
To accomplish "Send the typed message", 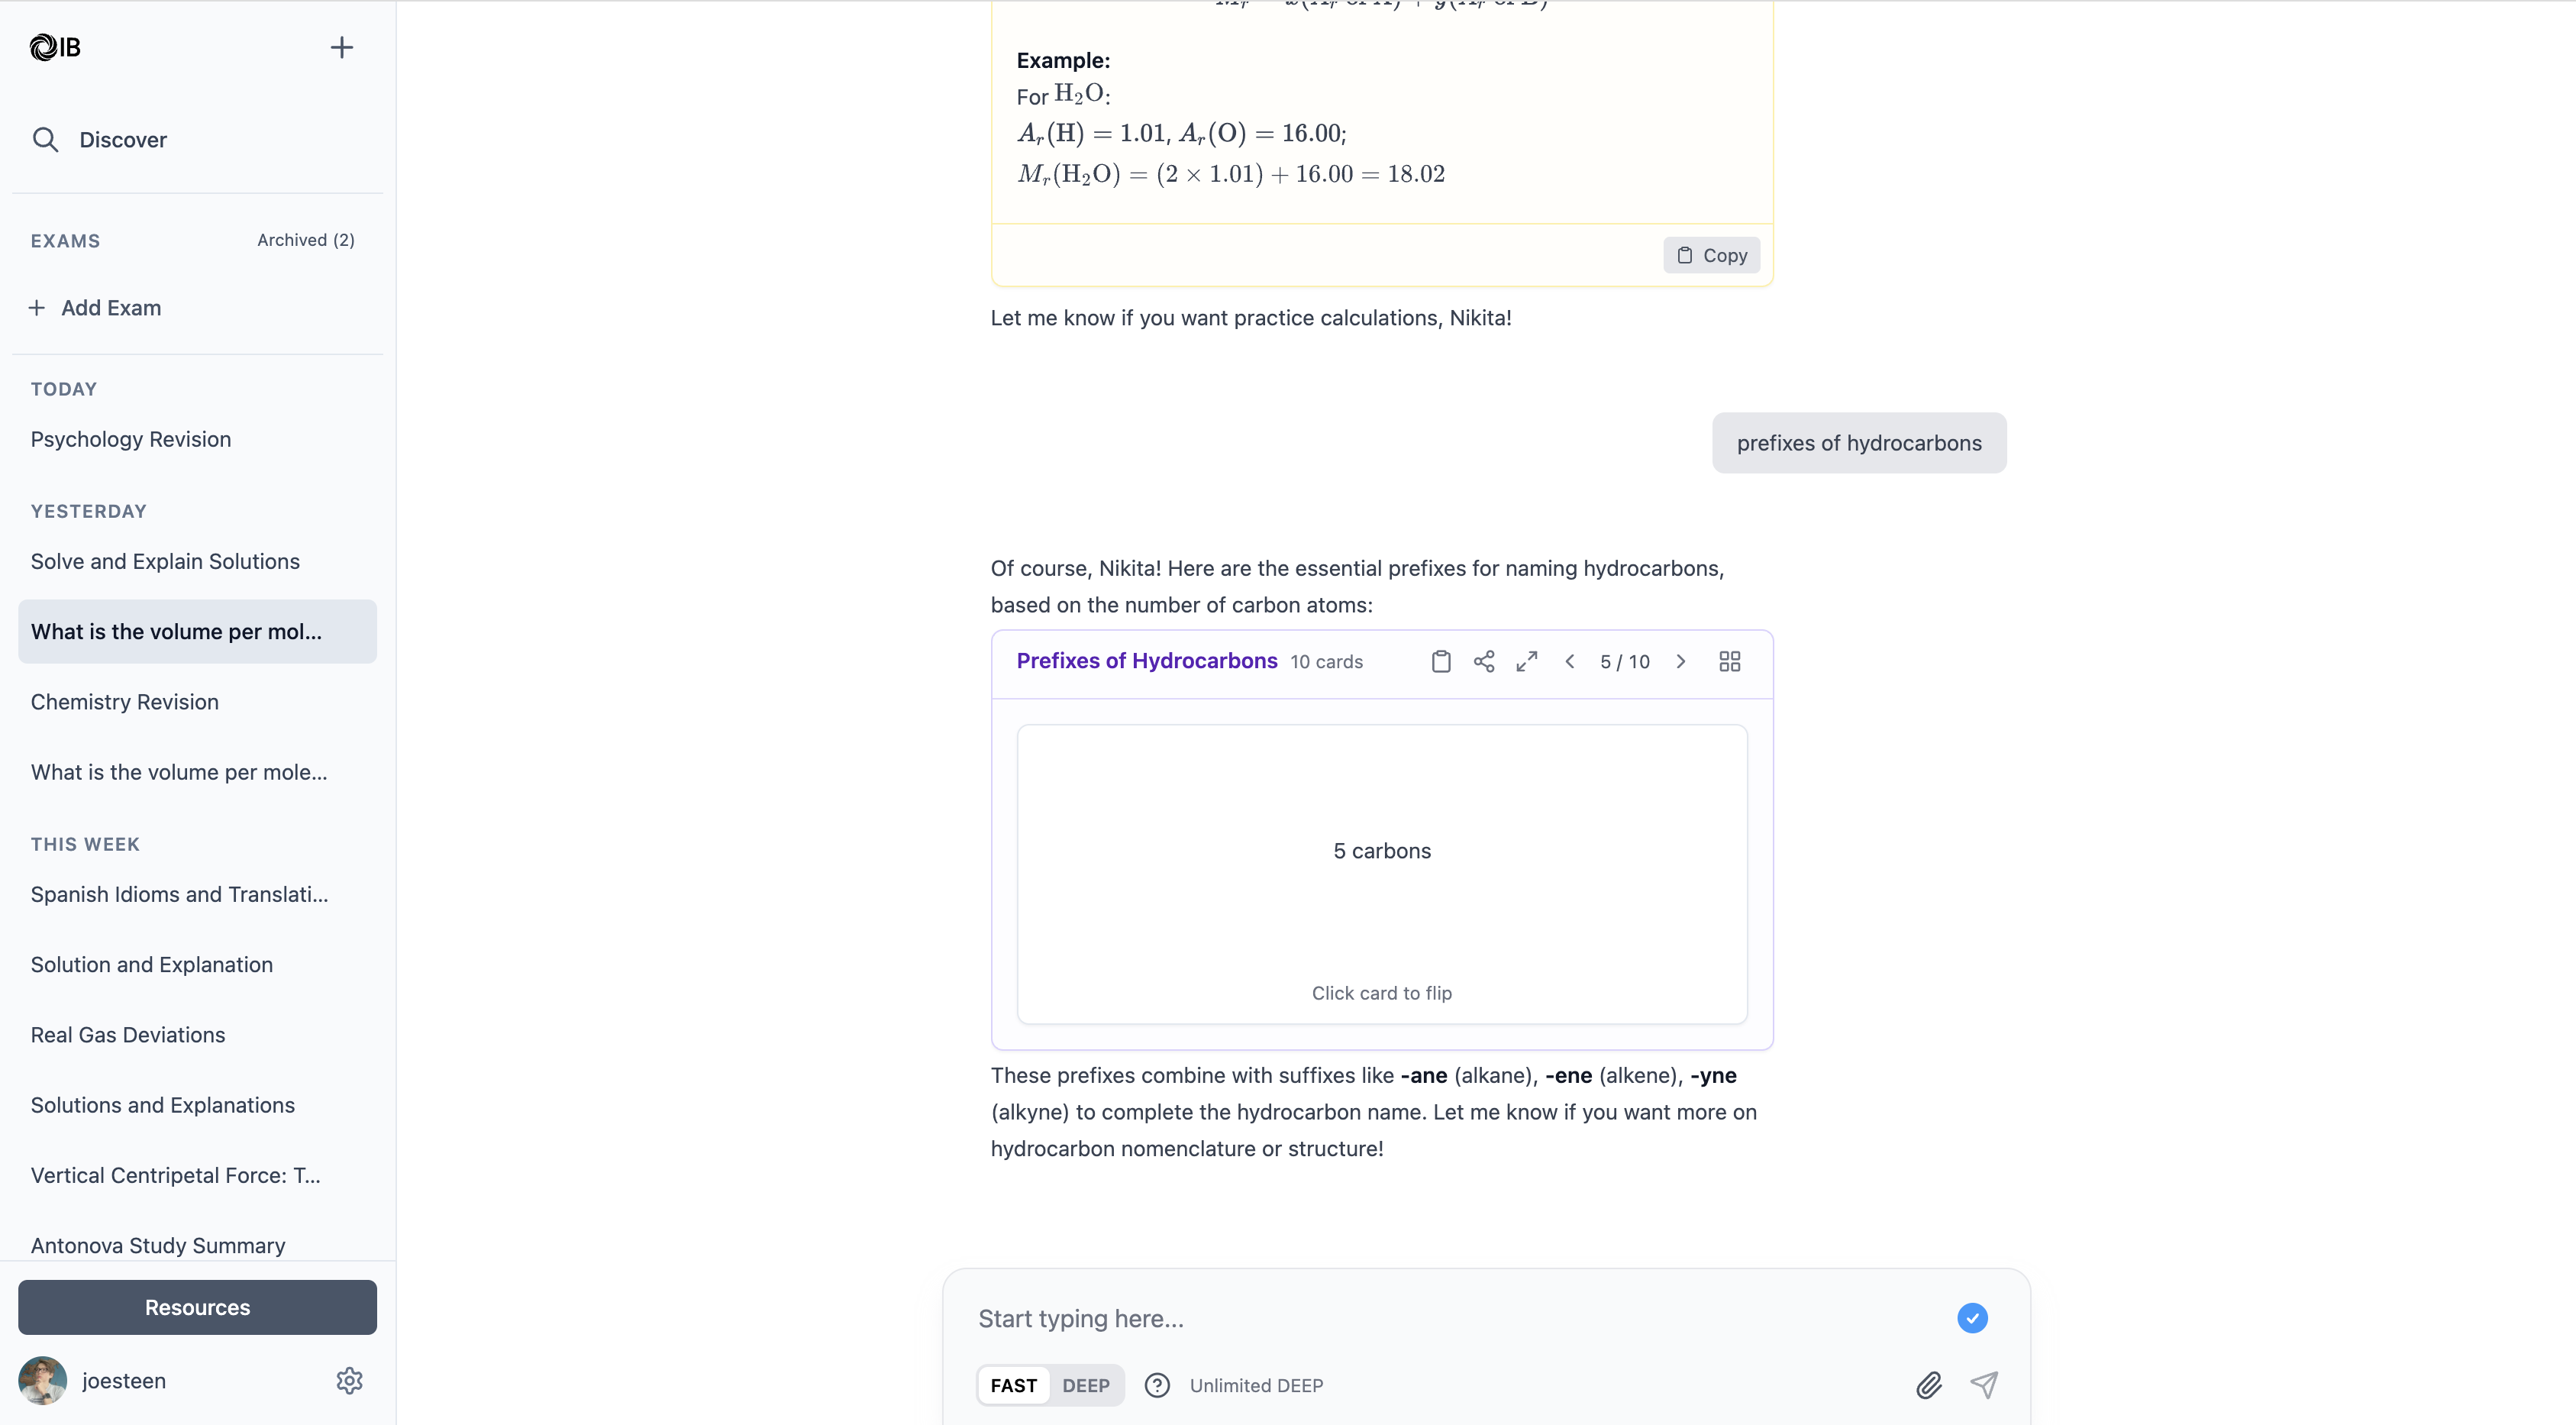I will point(1986,1385).
